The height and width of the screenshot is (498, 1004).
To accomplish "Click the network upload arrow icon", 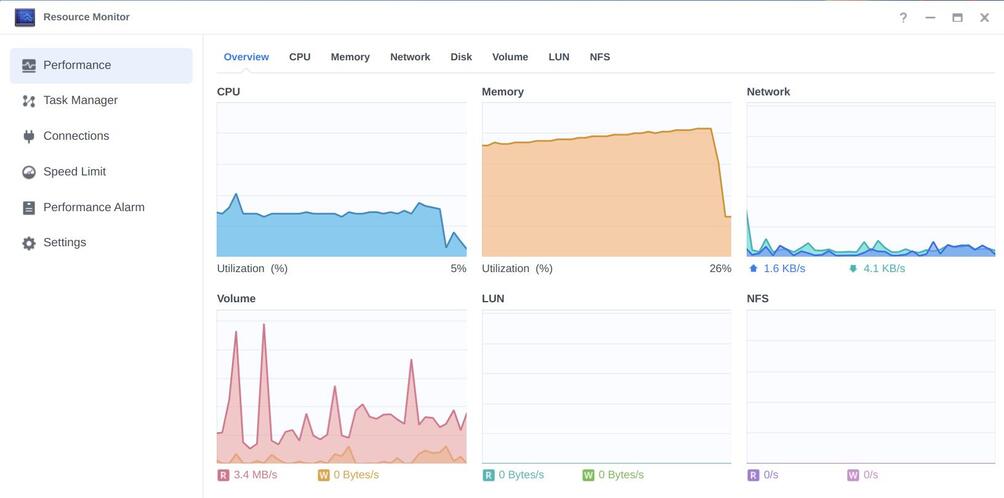I will pos(753,269).
